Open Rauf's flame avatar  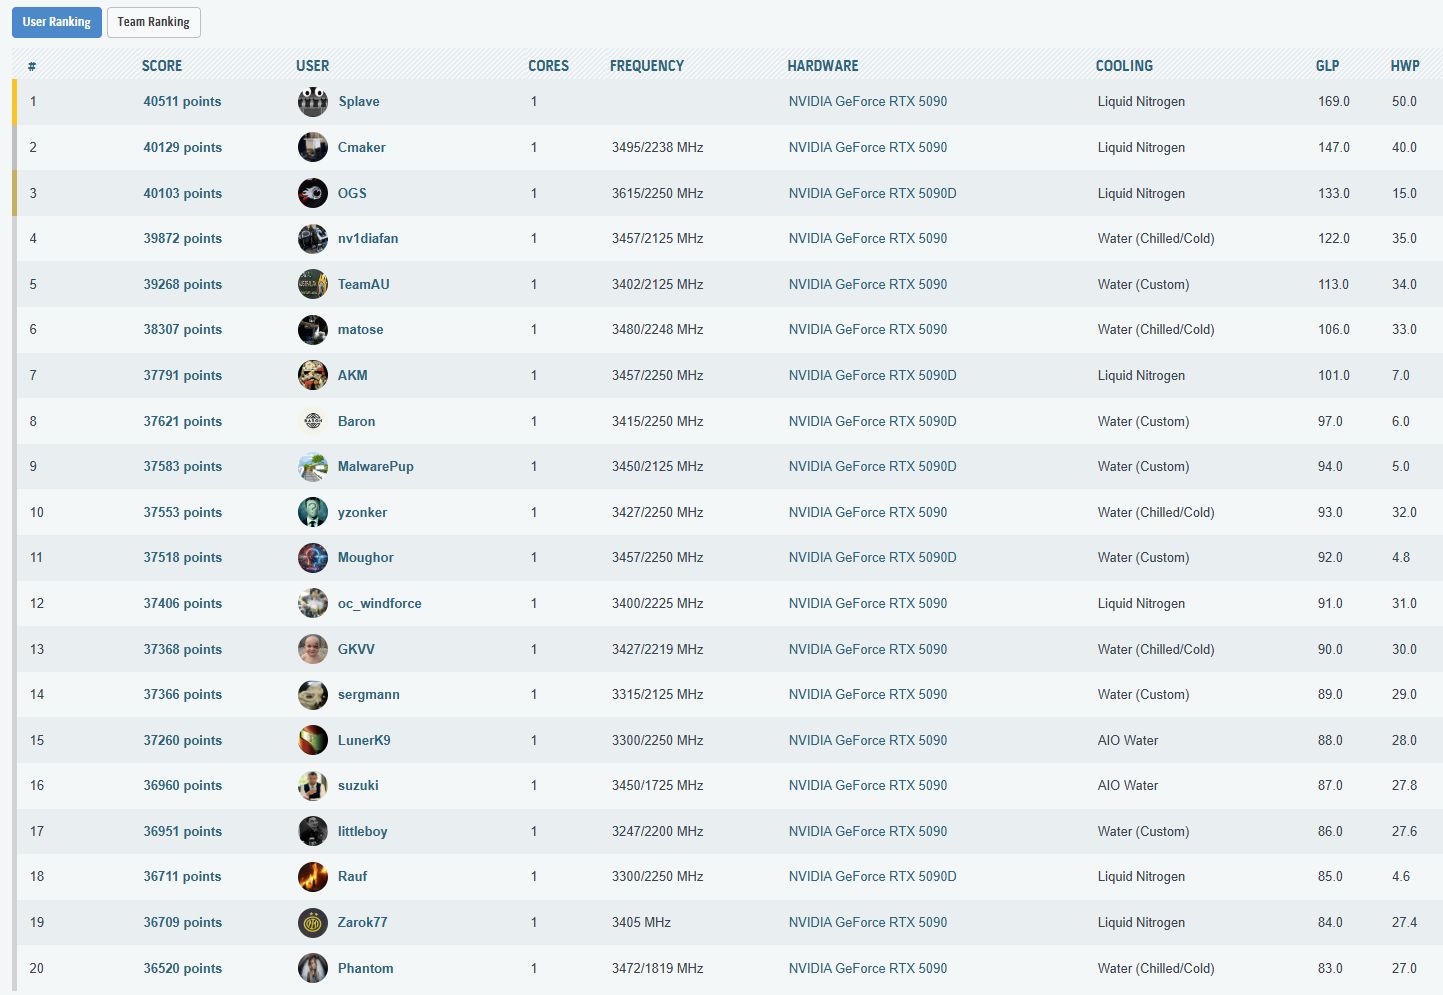pos(313,877)
